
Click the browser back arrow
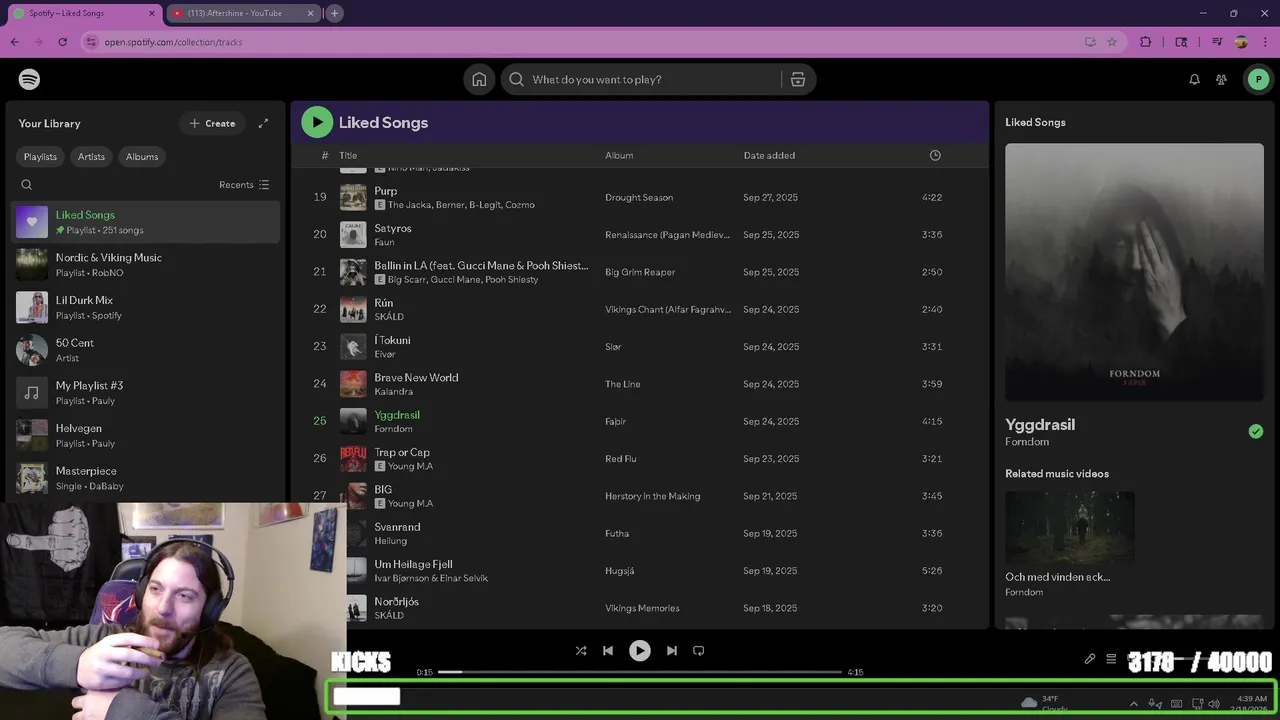point(14,42)
